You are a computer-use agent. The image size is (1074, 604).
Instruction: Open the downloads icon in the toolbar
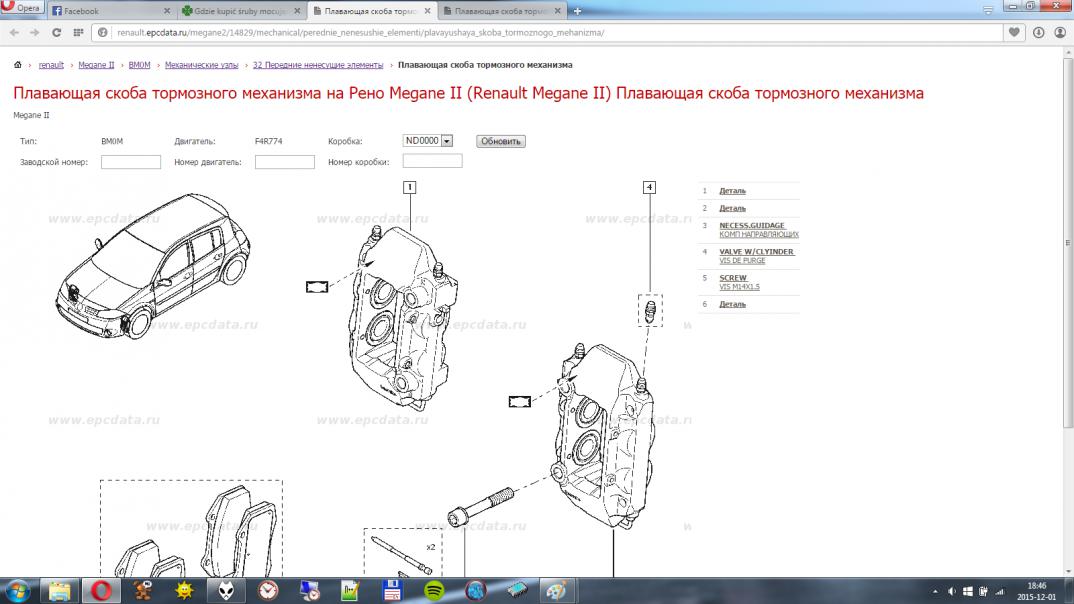click(1038, 32)
